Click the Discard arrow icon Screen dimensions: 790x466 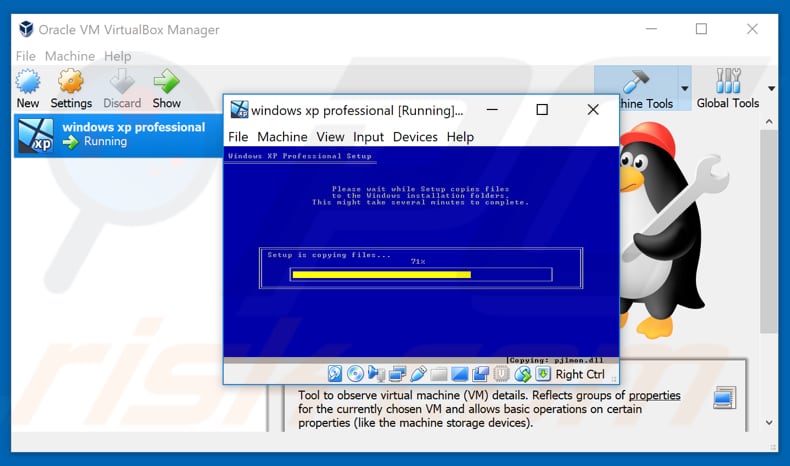pos(122,81)
